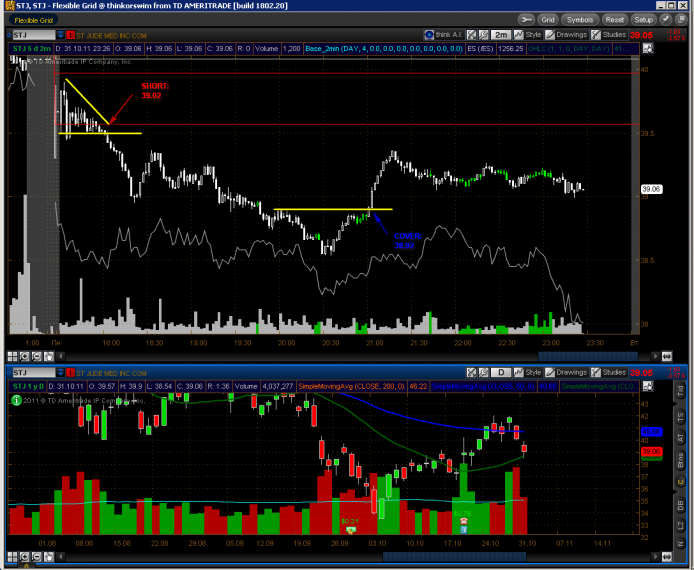Click the earnings phone icon on daily chart
694x570 pixels.
463,521
